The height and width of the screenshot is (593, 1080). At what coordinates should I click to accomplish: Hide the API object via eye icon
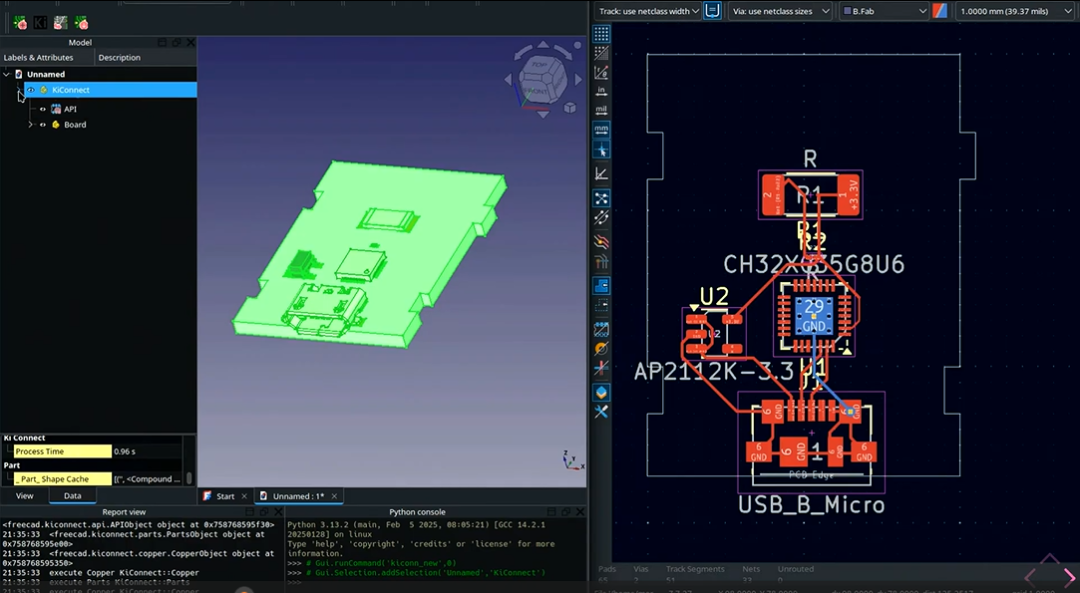click(43, 109)
